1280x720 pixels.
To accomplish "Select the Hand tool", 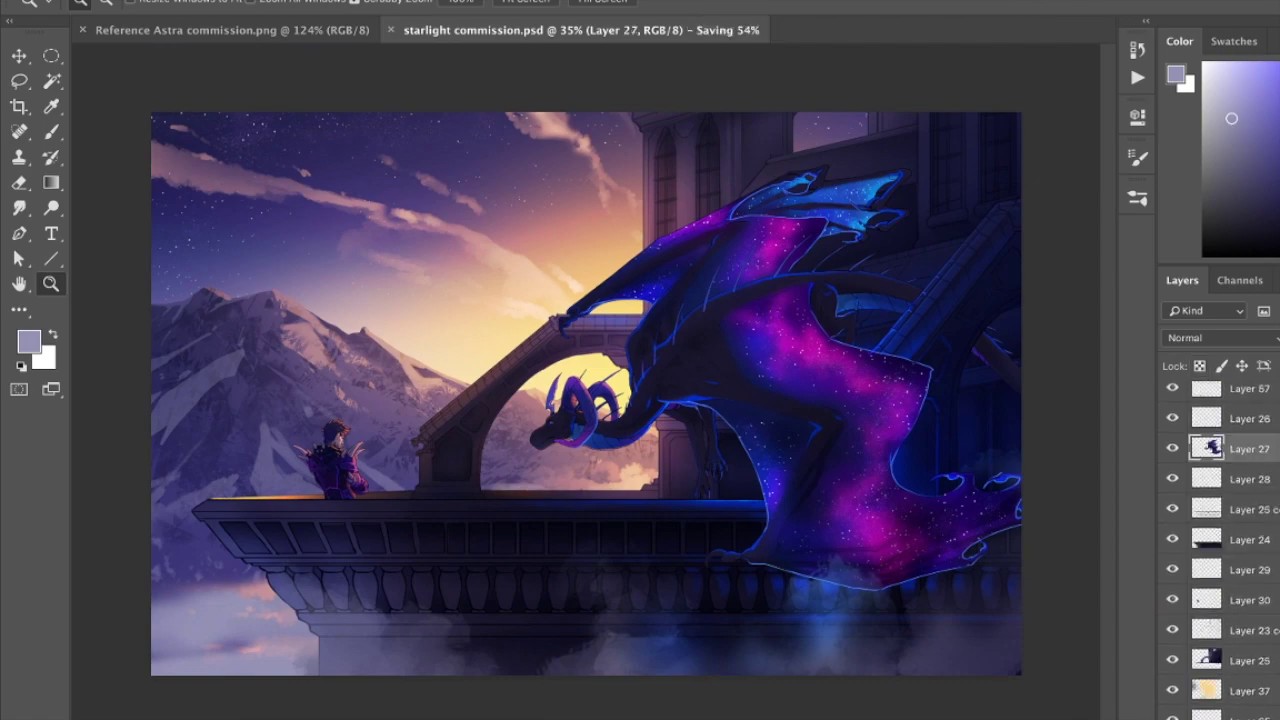I will click(x=19, y=284).
